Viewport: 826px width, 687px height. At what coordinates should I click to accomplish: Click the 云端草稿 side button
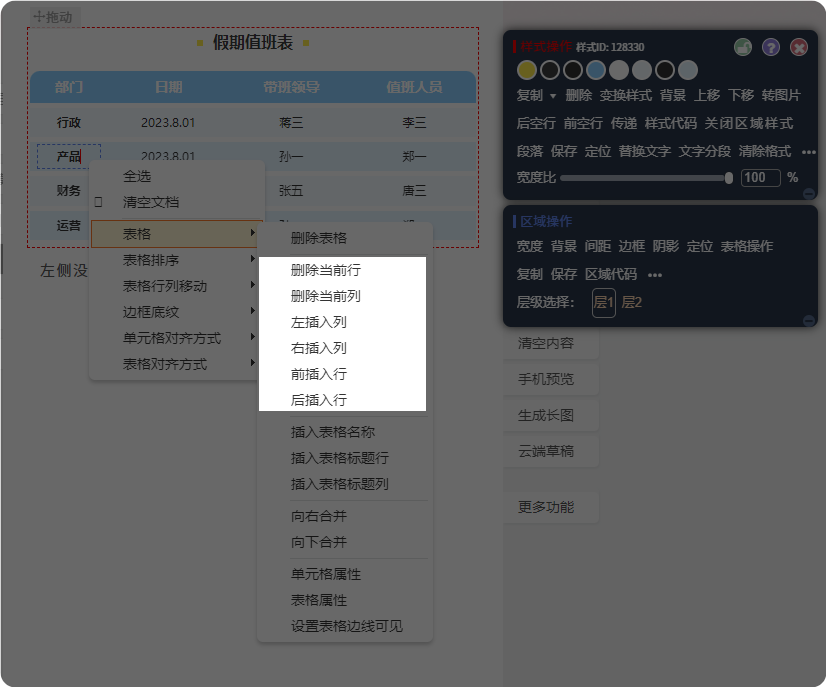[x=550, y=452]
